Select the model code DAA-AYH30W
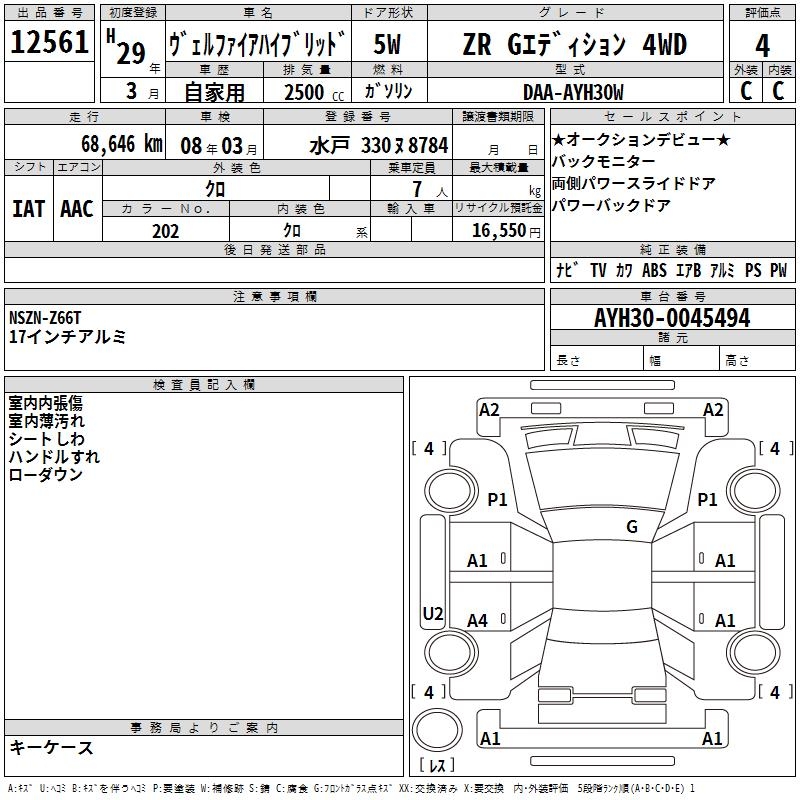This screenshot has height=800, width=800. point(574,92)
